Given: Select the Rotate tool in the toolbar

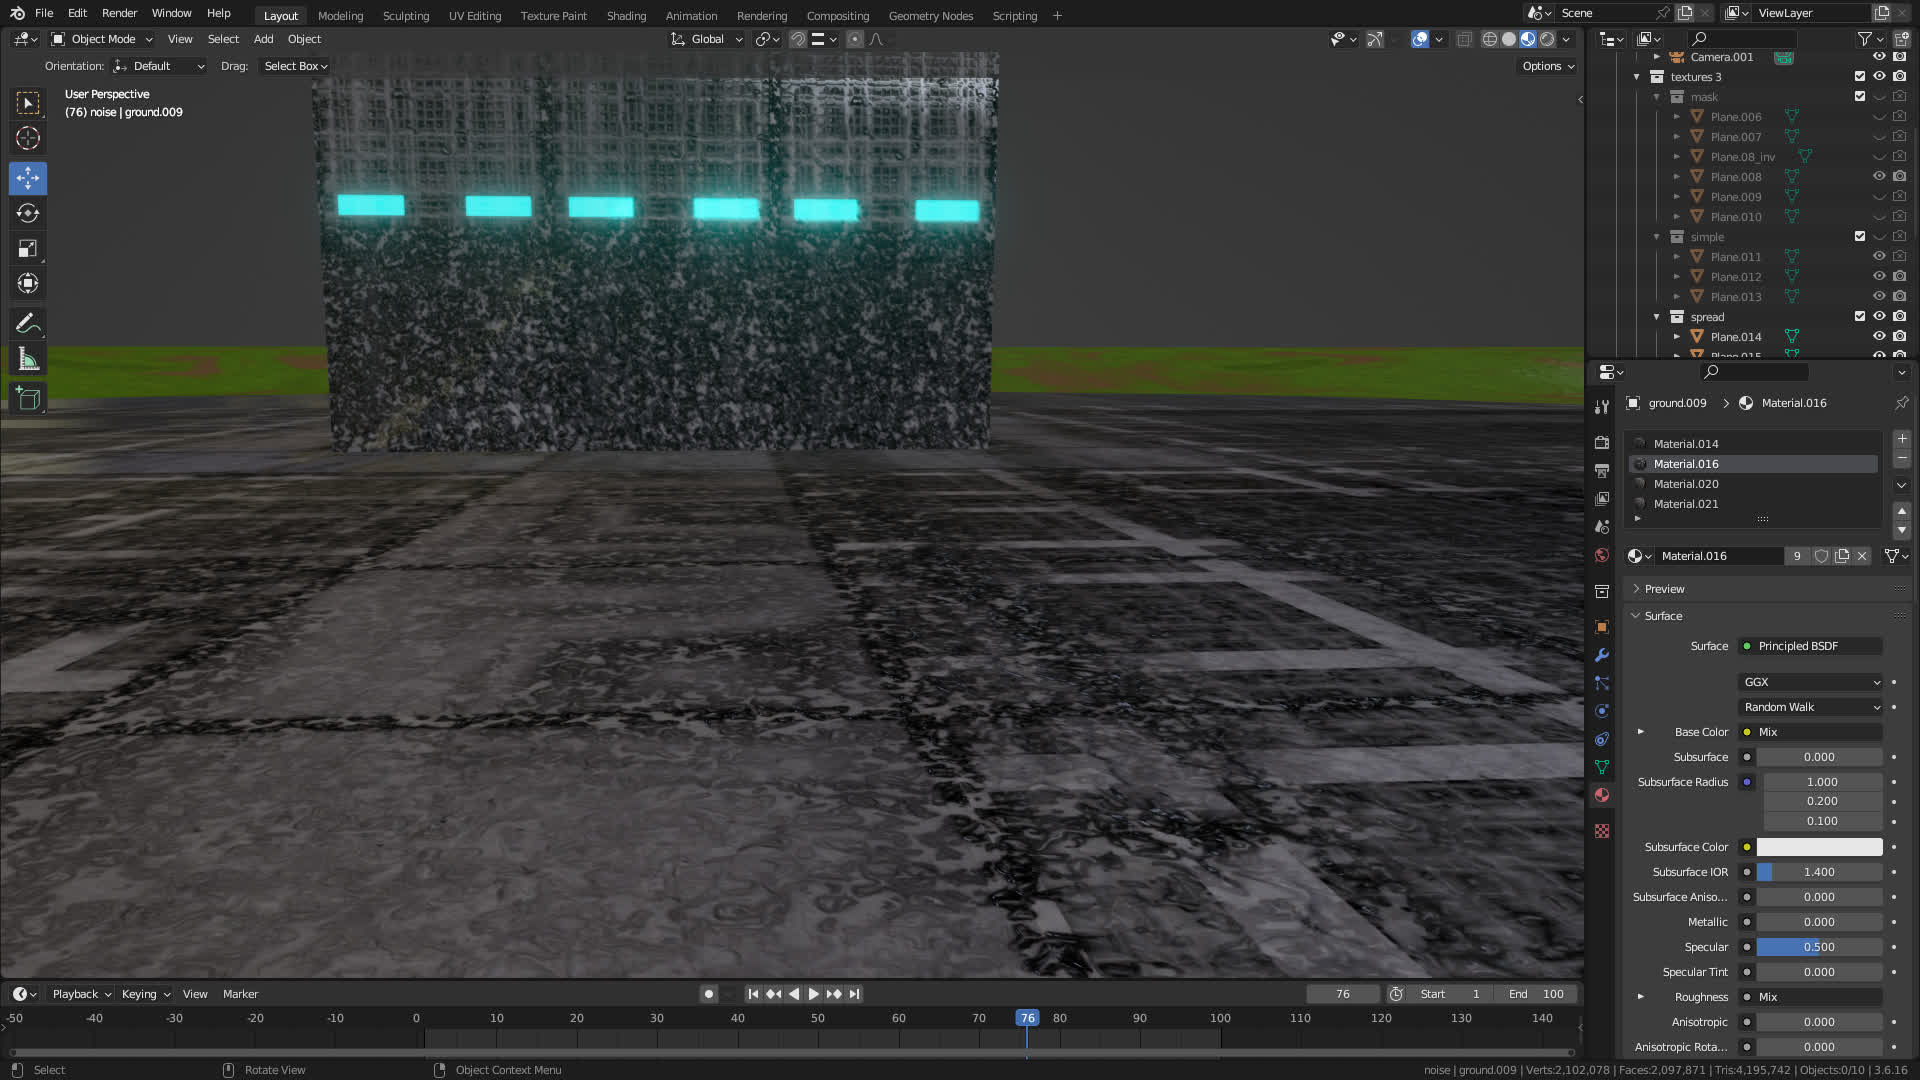Looking at the screenshot, I should click(x=28, y=213).
